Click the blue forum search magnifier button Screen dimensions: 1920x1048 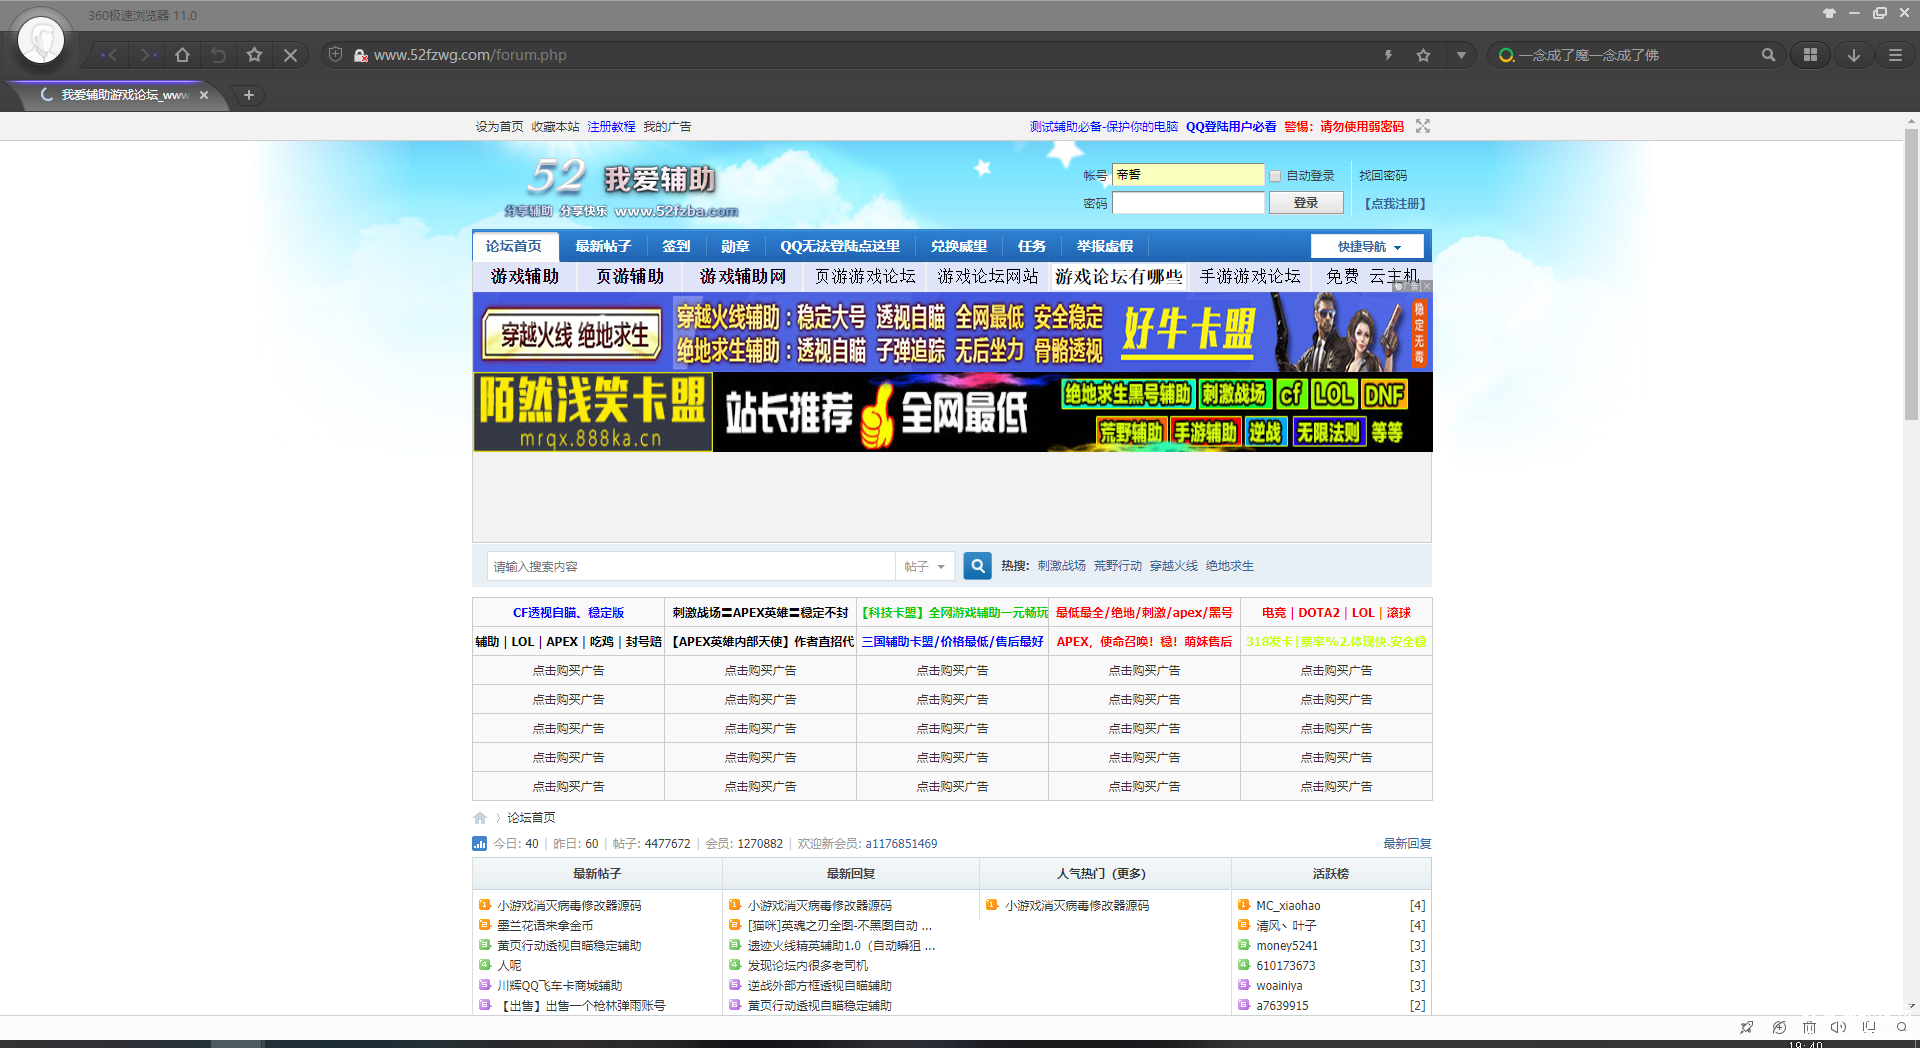(x=977, y=566)
